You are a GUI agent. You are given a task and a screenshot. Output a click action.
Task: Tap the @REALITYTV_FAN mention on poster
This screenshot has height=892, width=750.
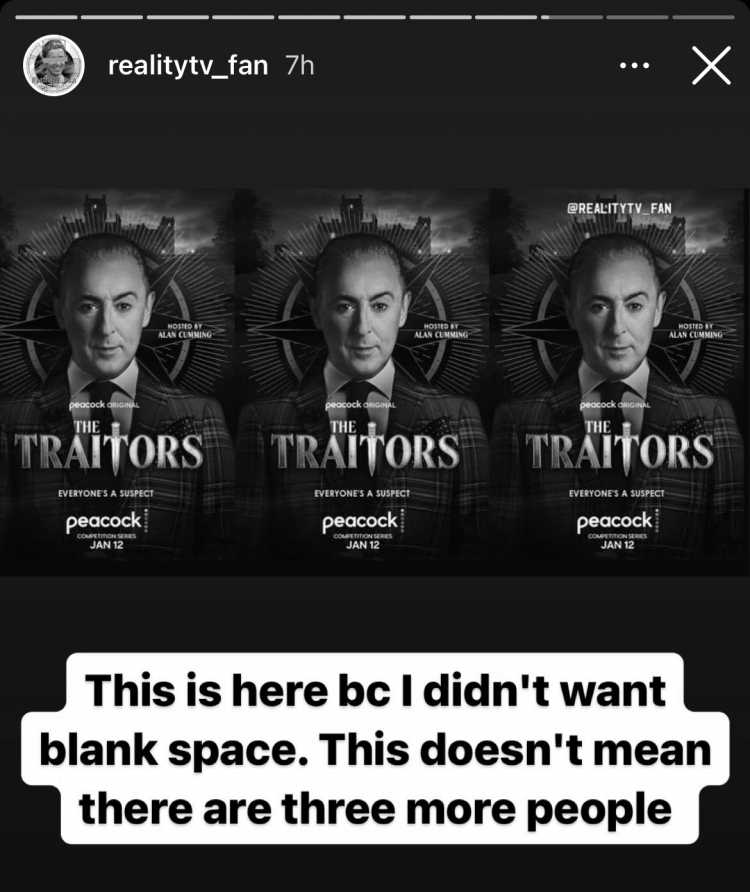point(619,208)
